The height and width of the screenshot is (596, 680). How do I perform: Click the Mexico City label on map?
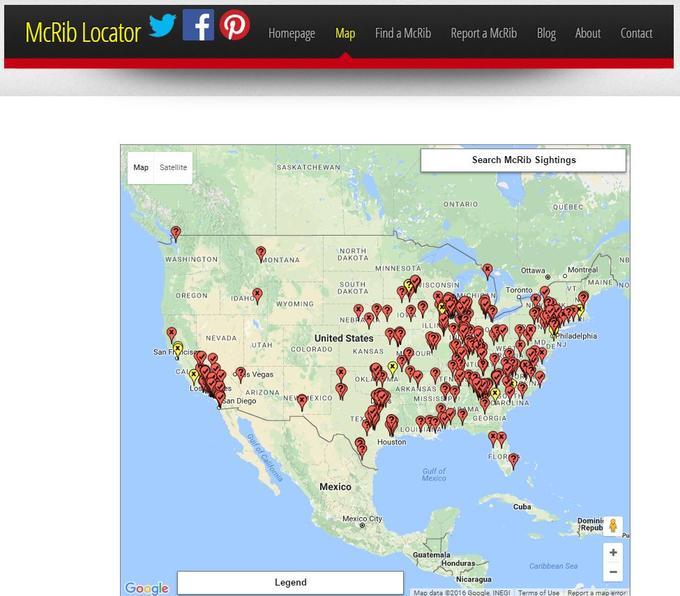[363, 519]
